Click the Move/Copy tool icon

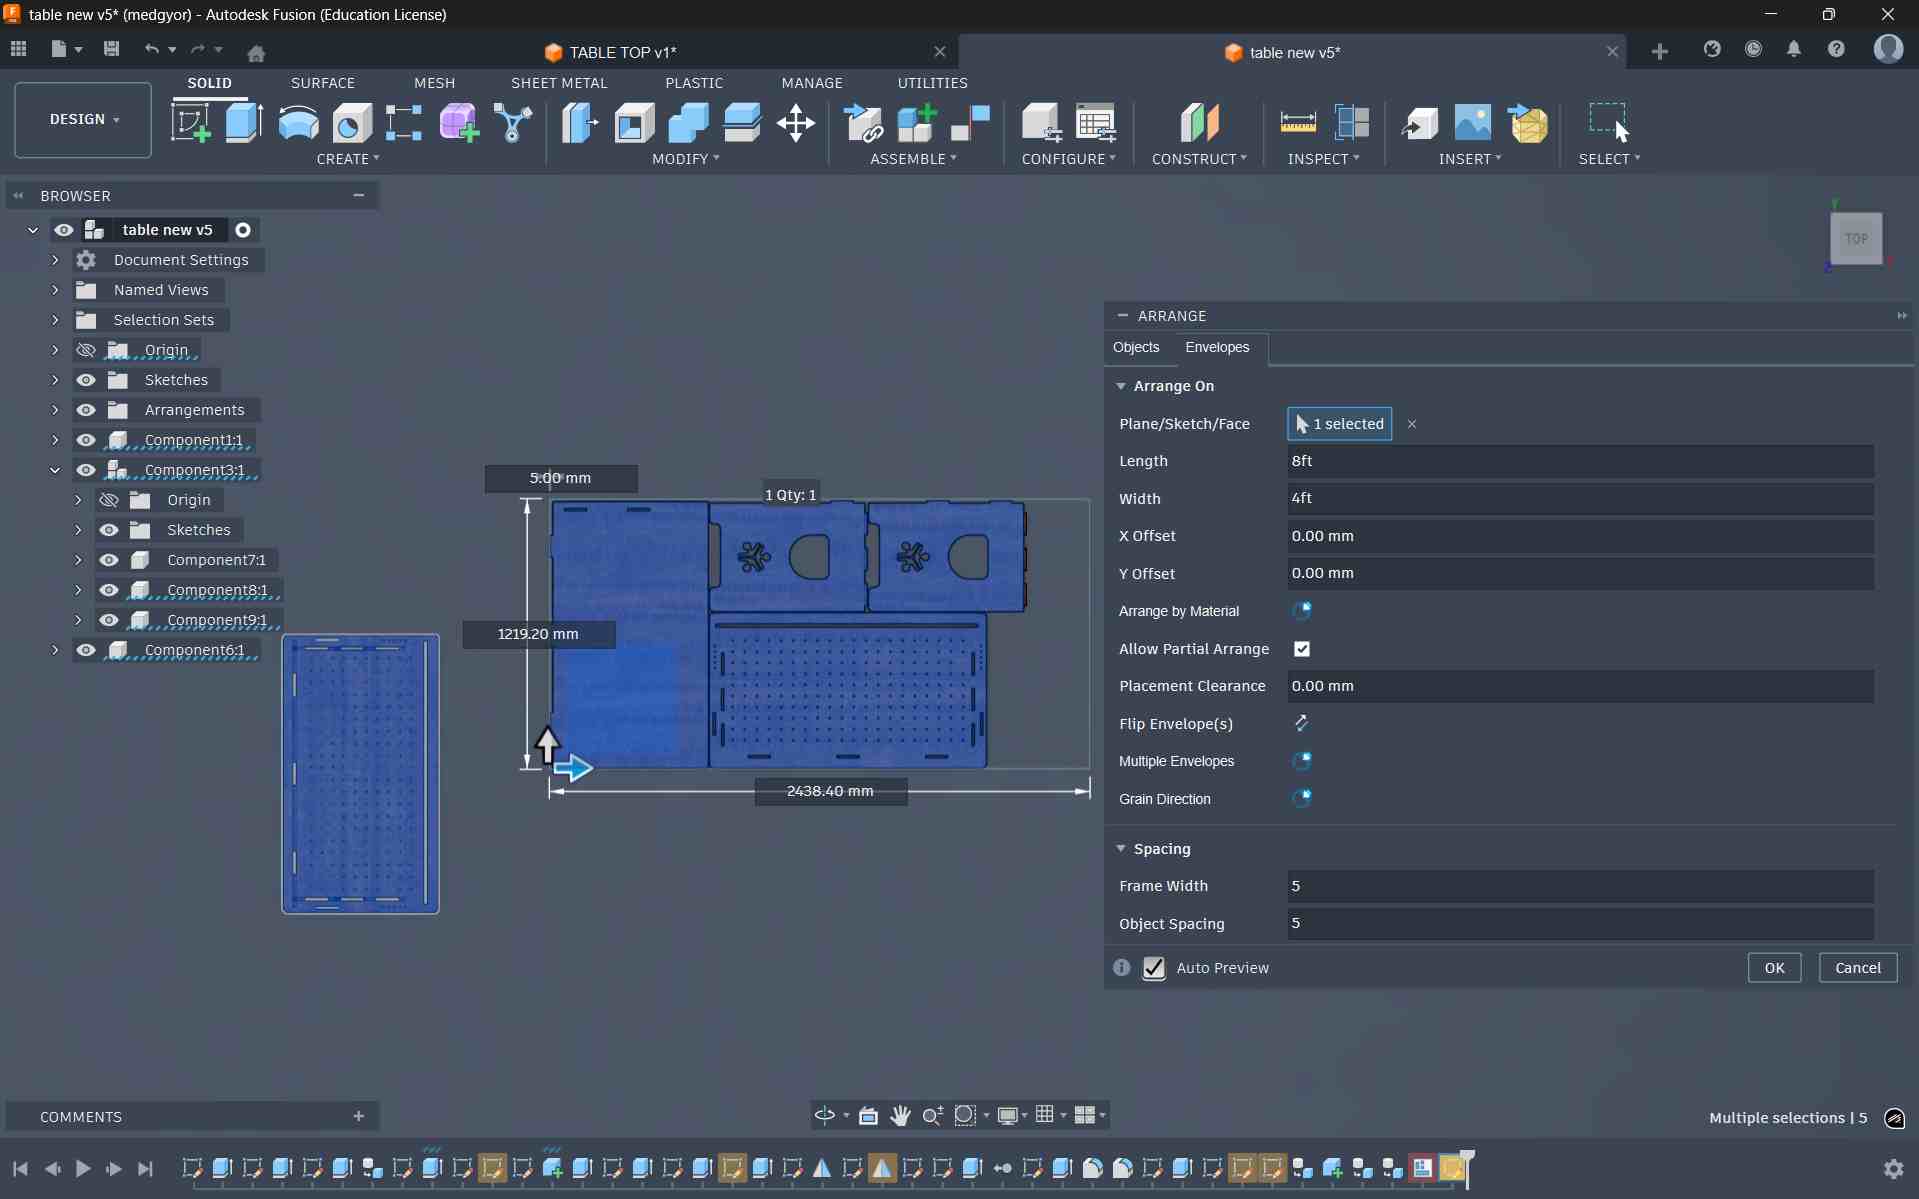coord(795,123)
